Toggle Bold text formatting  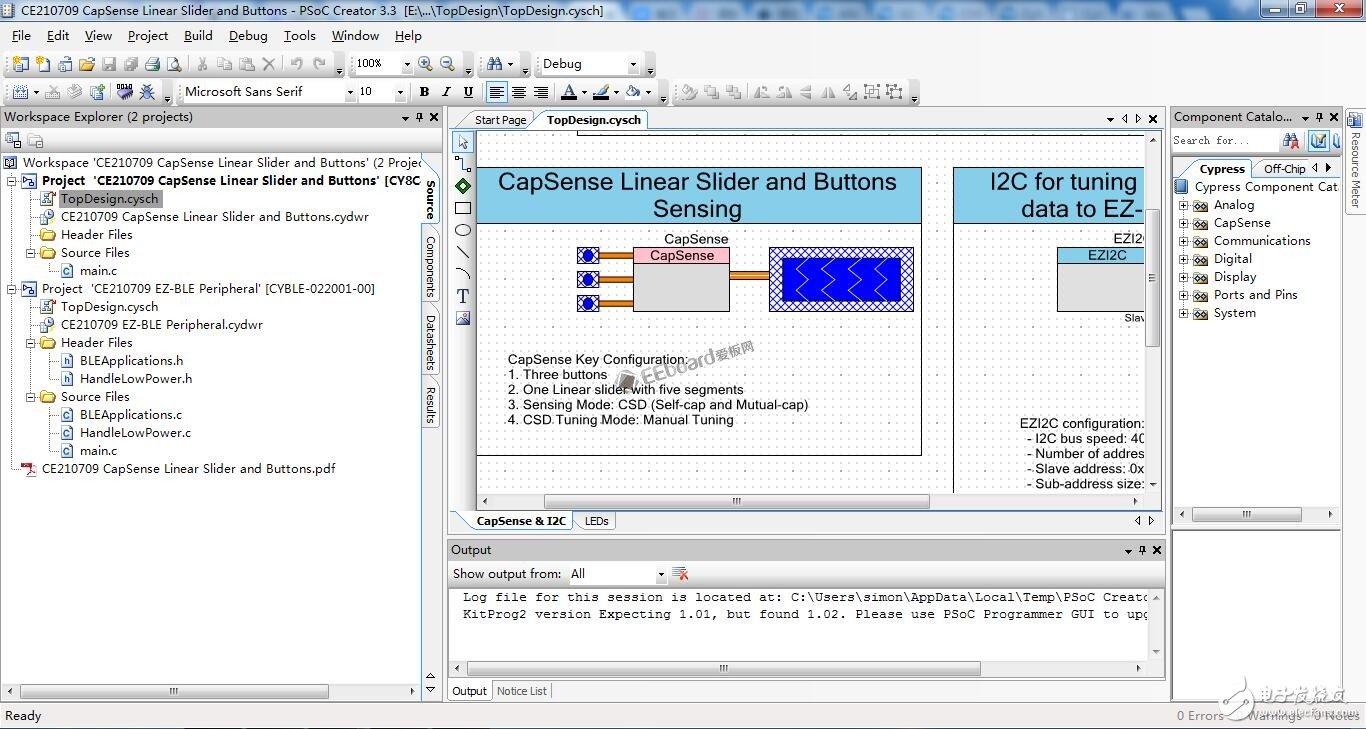pyautogui.click(x=424, y=92)
